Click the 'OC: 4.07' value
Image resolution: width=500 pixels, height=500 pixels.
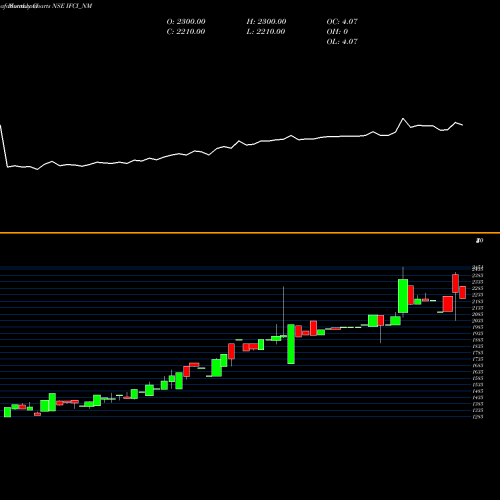point(342,22)
